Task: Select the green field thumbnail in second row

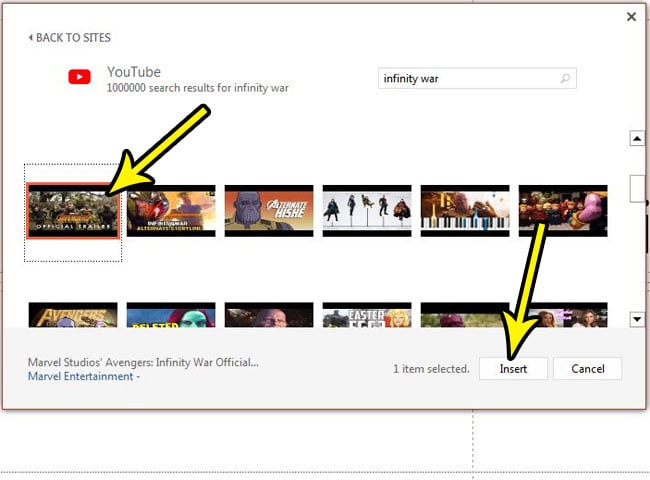Action: pos(465,315)
